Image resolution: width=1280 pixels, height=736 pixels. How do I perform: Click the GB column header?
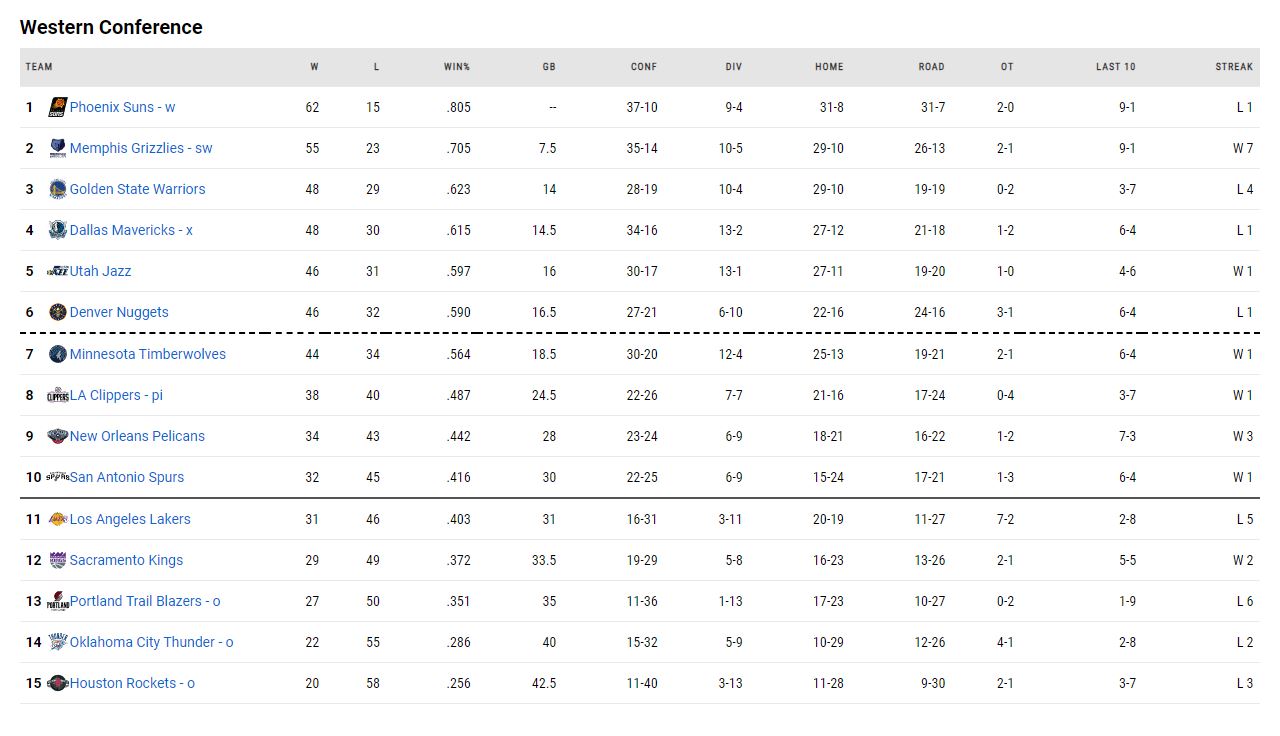[x=549, y=67]
